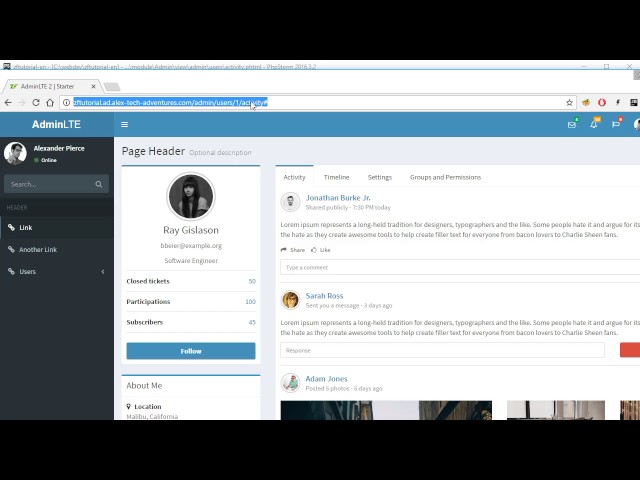This screenshot has height=480, width=640.
Task: Click the Share arrow on Jonathan's post
Action: click(x=284, y=250)
